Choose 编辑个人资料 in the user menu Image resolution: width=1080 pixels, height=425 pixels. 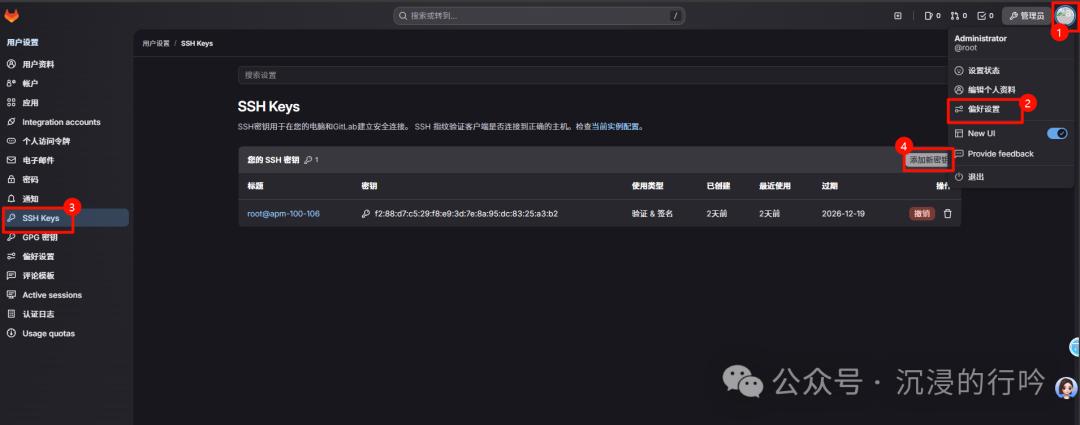pyautogui.click(x=1010, y=90)
